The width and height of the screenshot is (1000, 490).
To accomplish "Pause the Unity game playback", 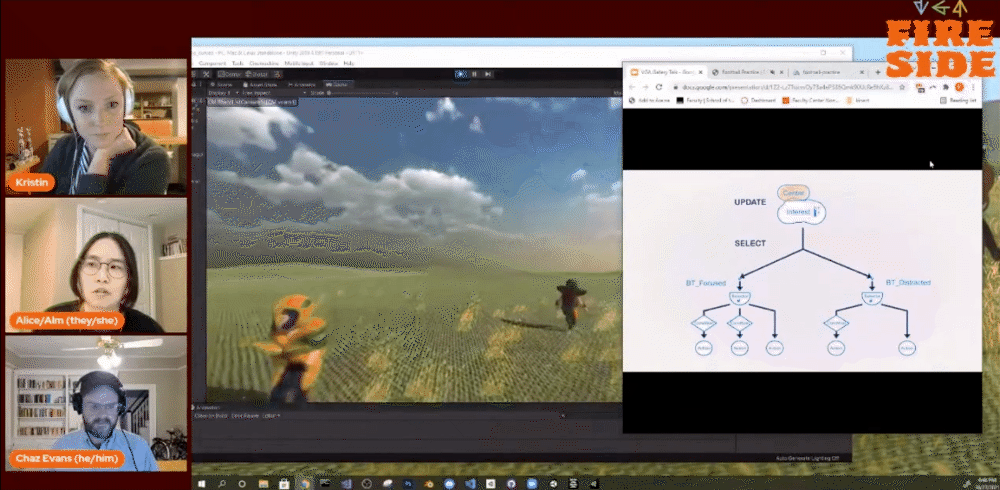I will point(474,74).
